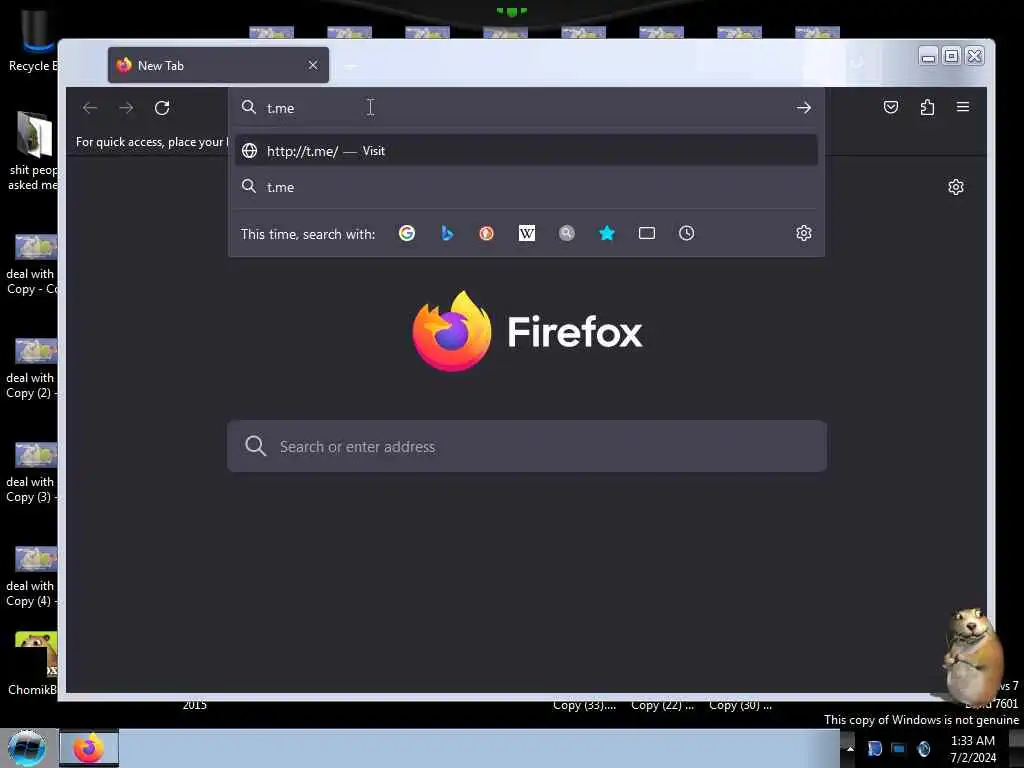Select the http://t.me/ Visit suggestion
Viewport: 1024px width, 768px height.
pos(526,151)
